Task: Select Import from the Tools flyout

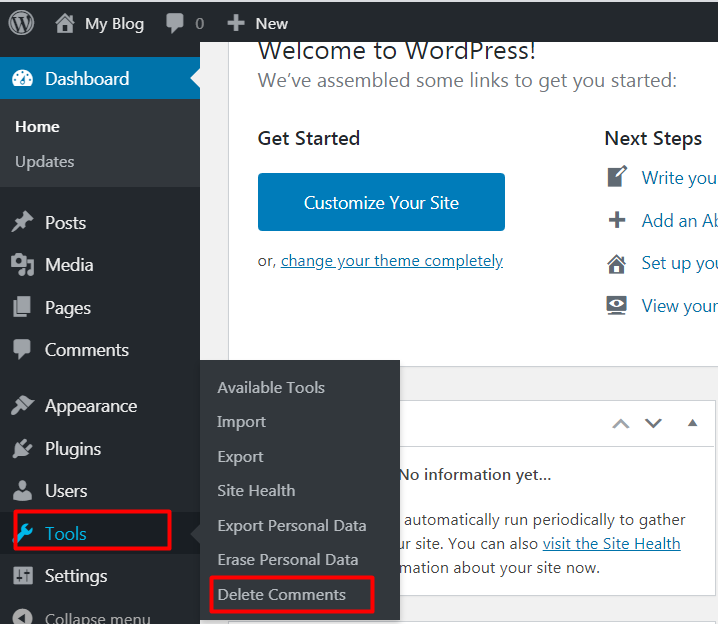Action: 241,422
